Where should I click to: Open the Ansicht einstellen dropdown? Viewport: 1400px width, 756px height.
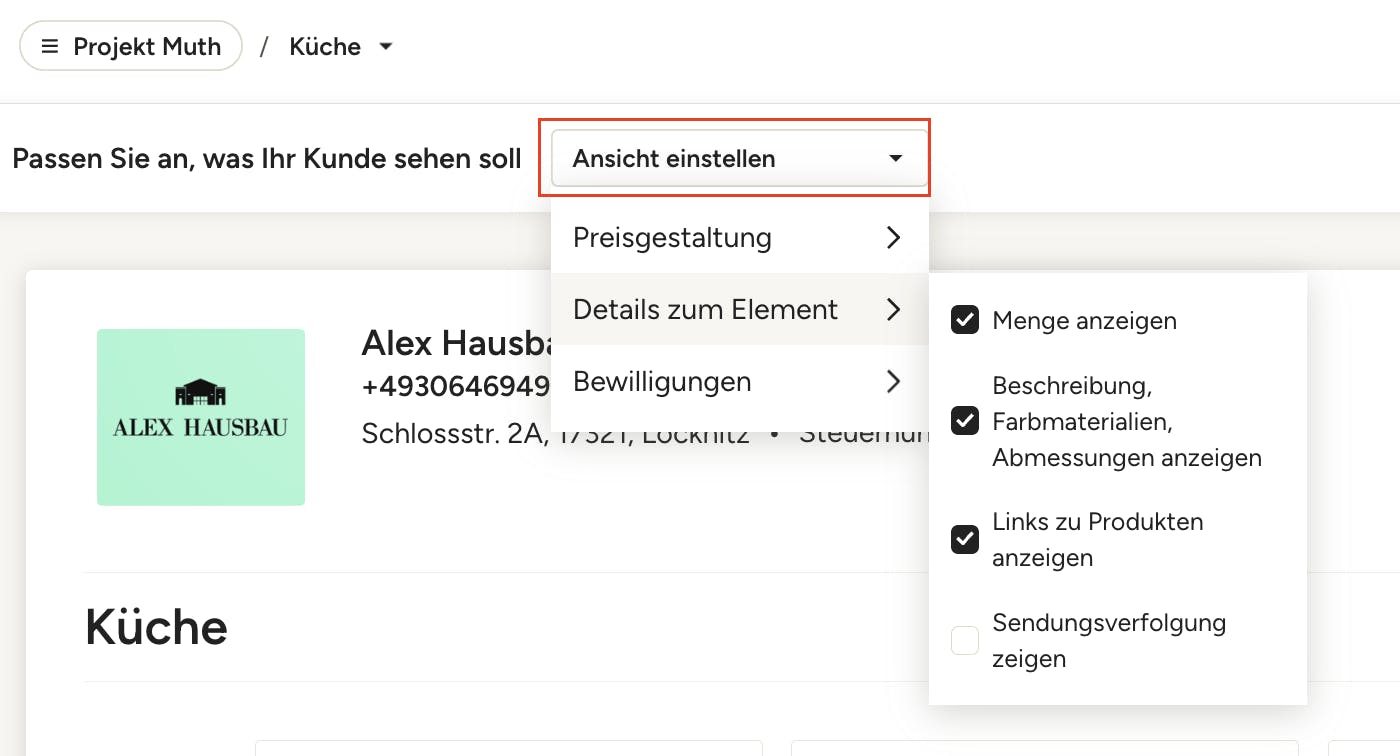pyautogui.click(x=738, y=158)
